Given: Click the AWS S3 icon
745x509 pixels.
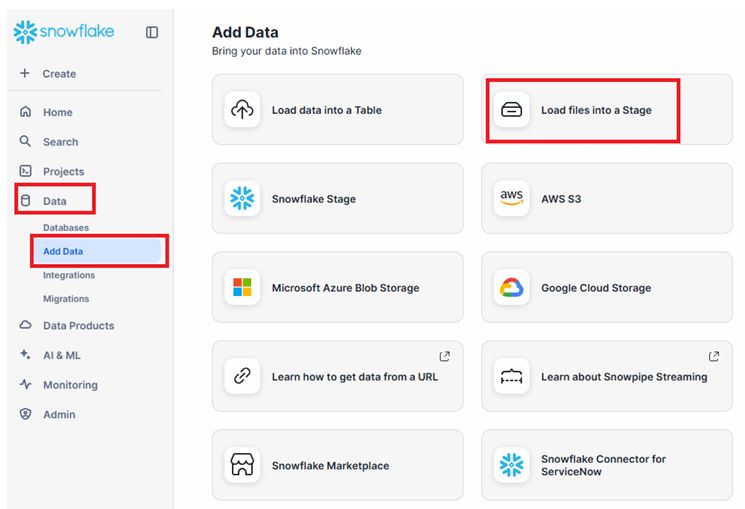Looking at the screenshot, I should coord(512,199).
